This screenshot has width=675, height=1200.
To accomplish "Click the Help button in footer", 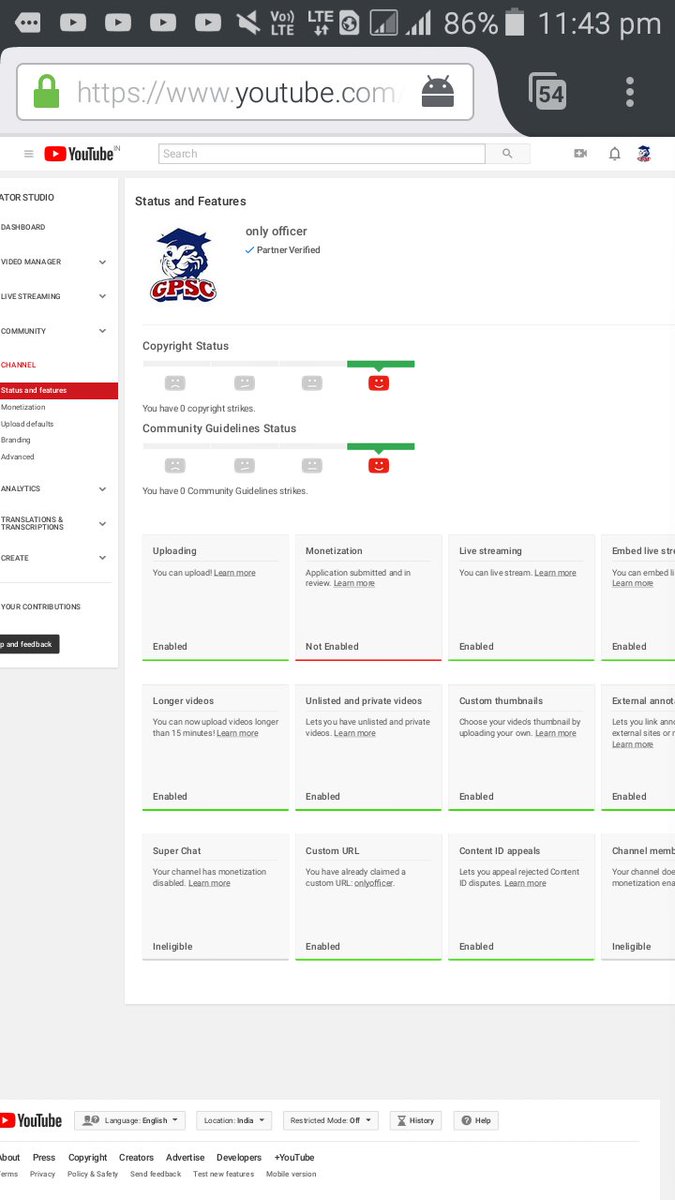I will coord(476,1121).
